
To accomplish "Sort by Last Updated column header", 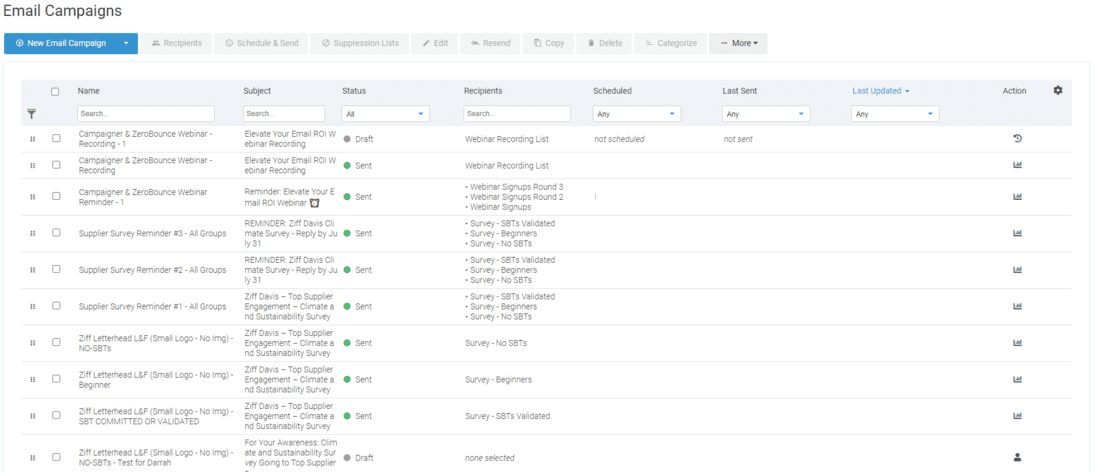I will pos(880,91).
